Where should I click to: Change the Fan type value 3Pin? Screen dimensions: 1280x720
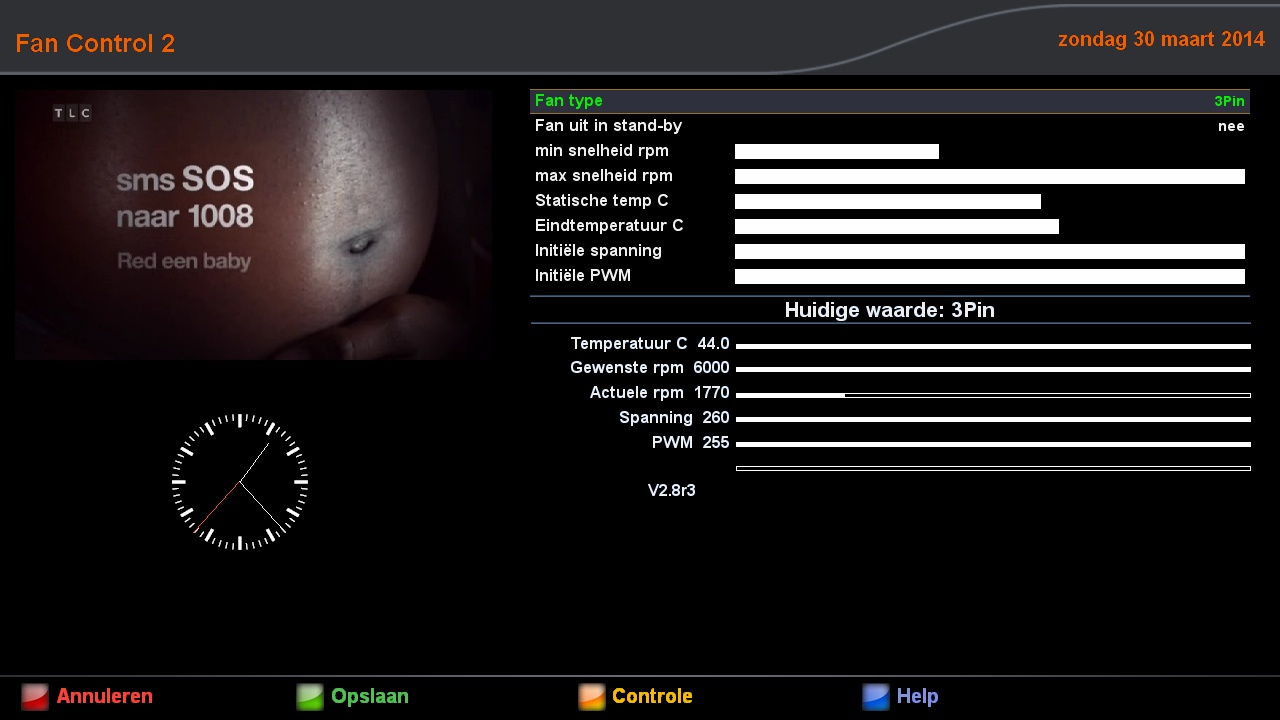pyautogui.click(x=1229, y=101)
